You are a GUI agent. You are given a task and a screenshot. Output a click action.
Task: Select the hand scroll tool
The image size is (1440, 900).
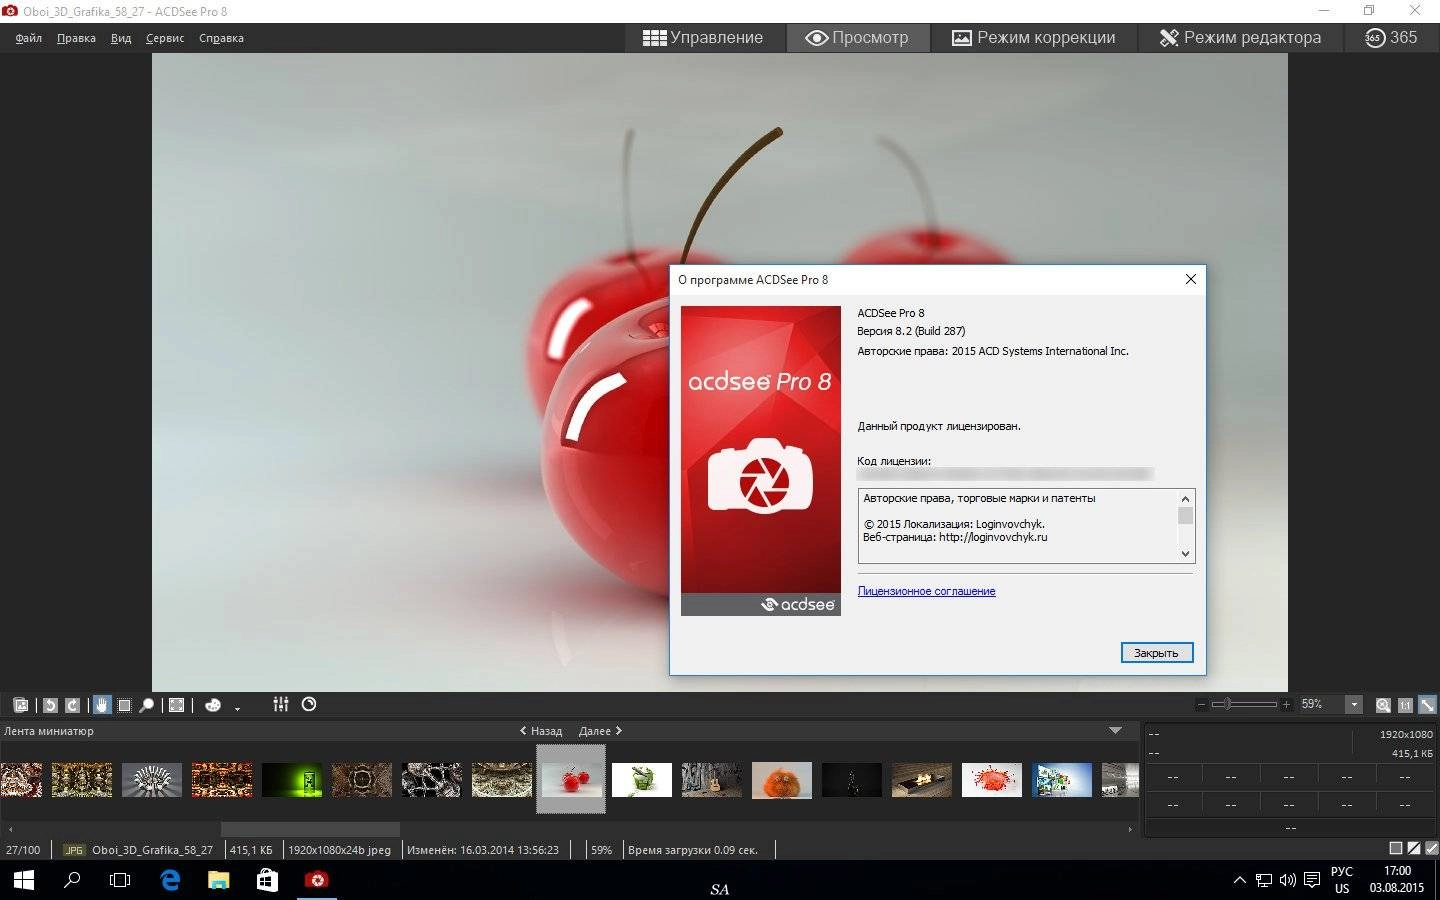tap(101, 705)
